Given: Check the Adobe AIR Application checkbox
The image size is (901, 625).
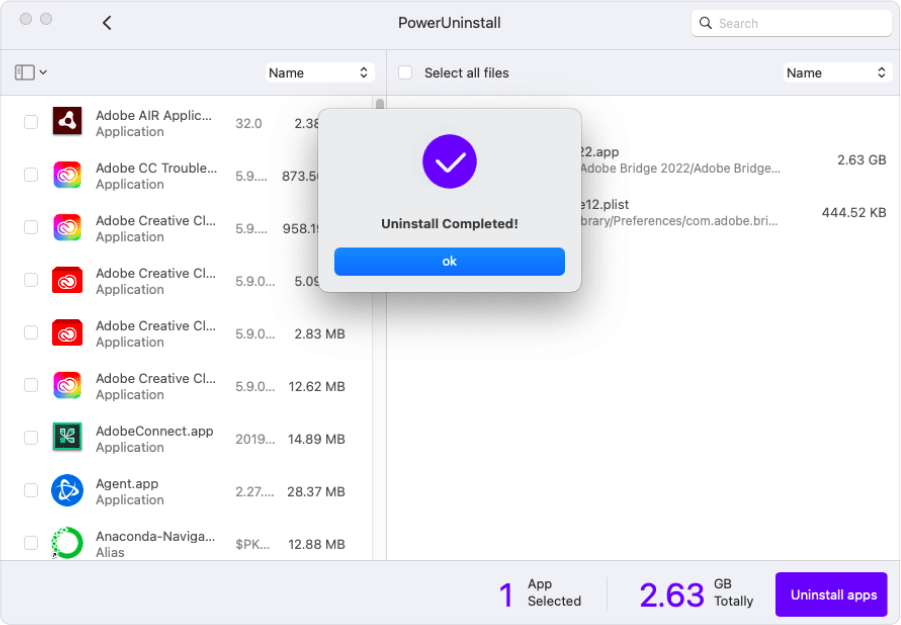Looking at the screenshot, I should click(31, 122).
